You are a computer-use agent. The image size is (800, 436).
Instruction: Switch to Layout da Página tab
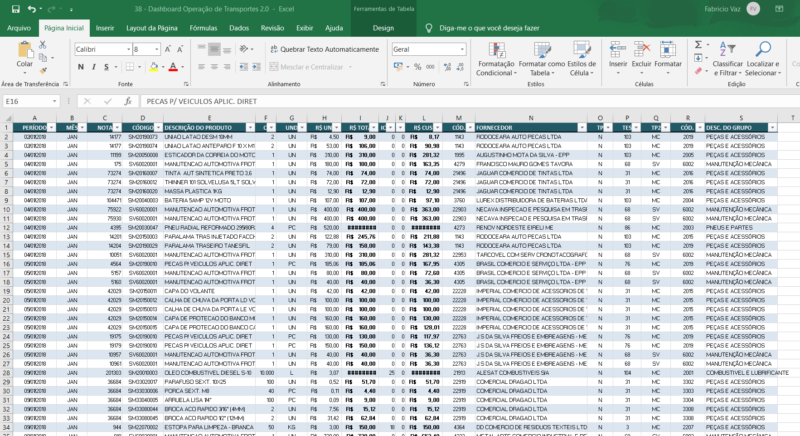pos(152,28)
